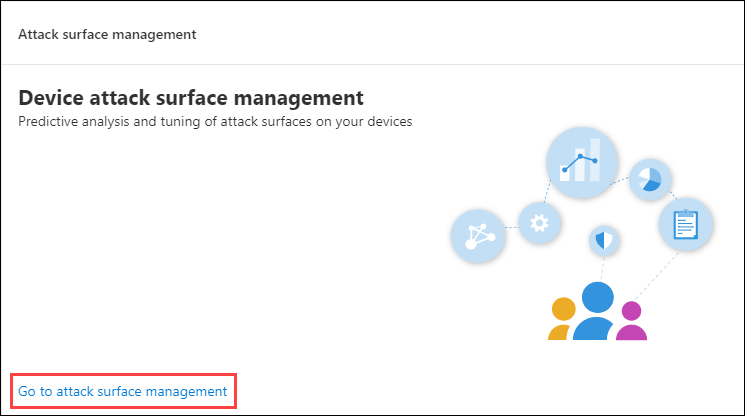
Task: Click dashed line between bar chart and pie chart
Action: pos(620,180)
